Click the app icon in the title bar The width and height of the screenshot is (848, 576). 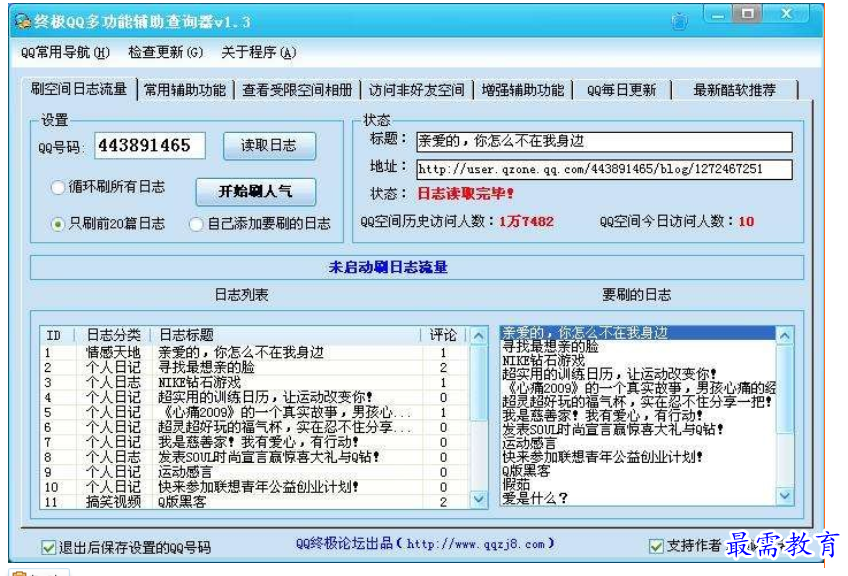(23, 21)
